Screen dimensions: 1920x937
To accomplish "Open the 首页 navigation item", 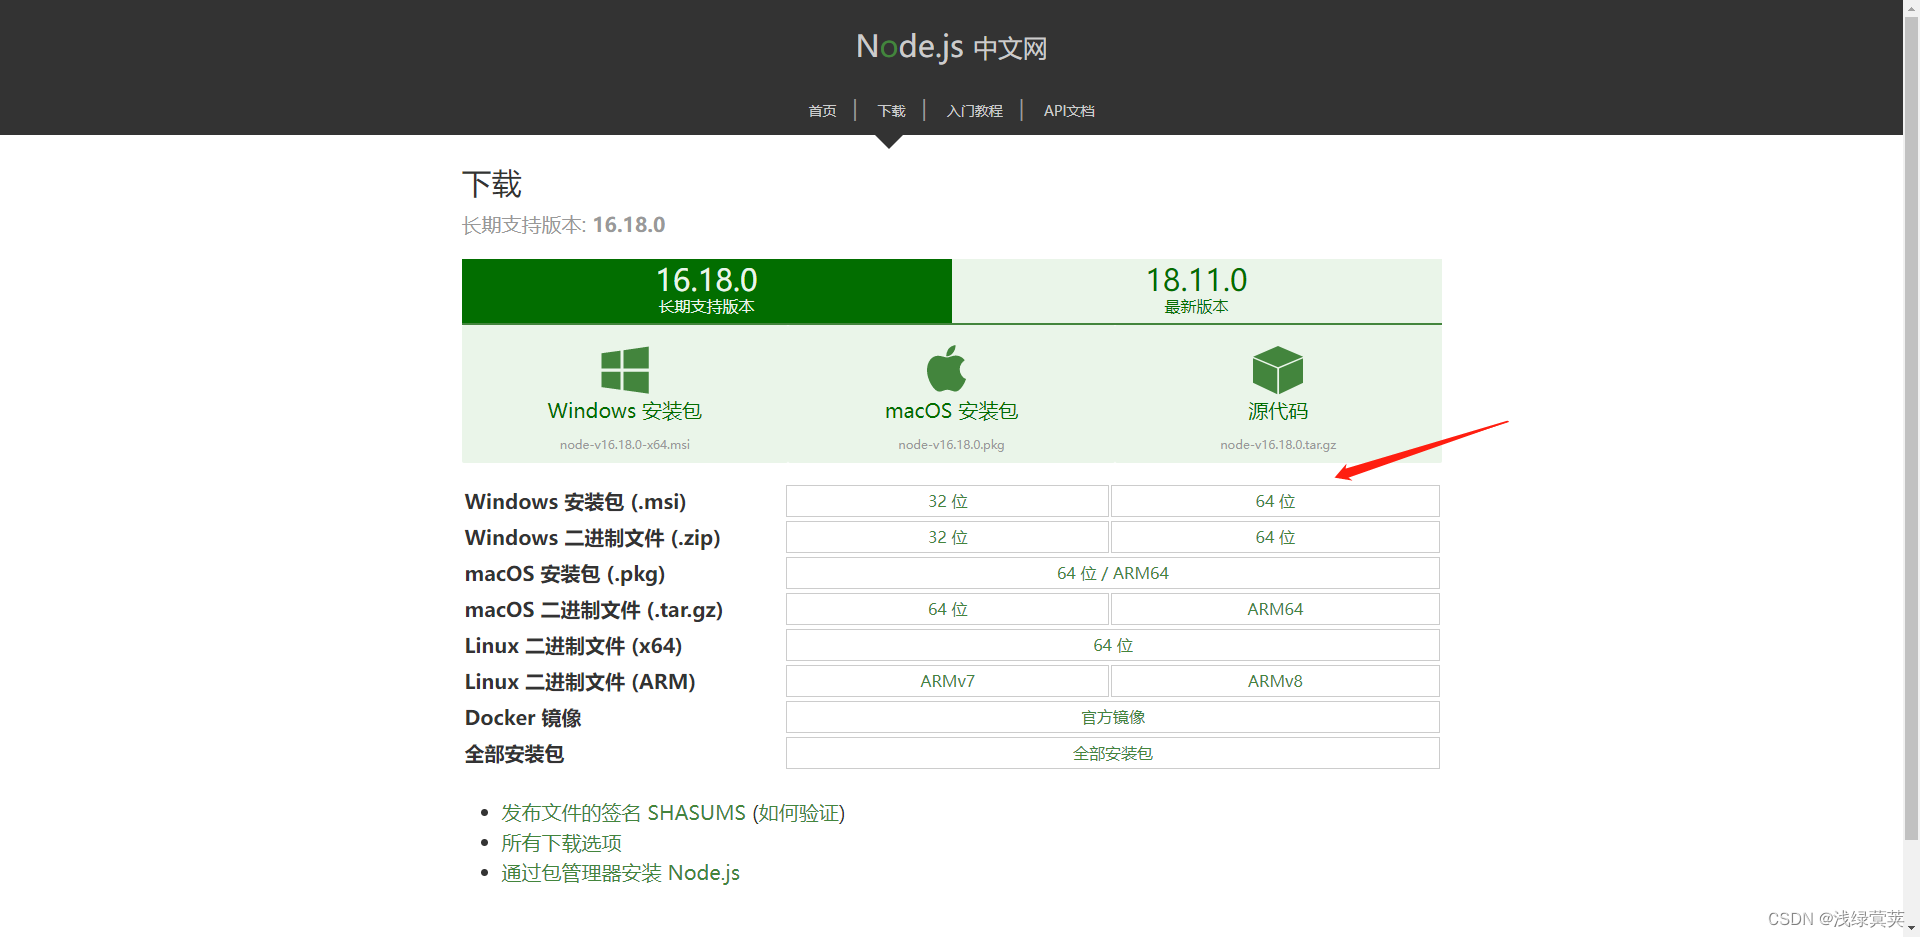I will (822, 111).
